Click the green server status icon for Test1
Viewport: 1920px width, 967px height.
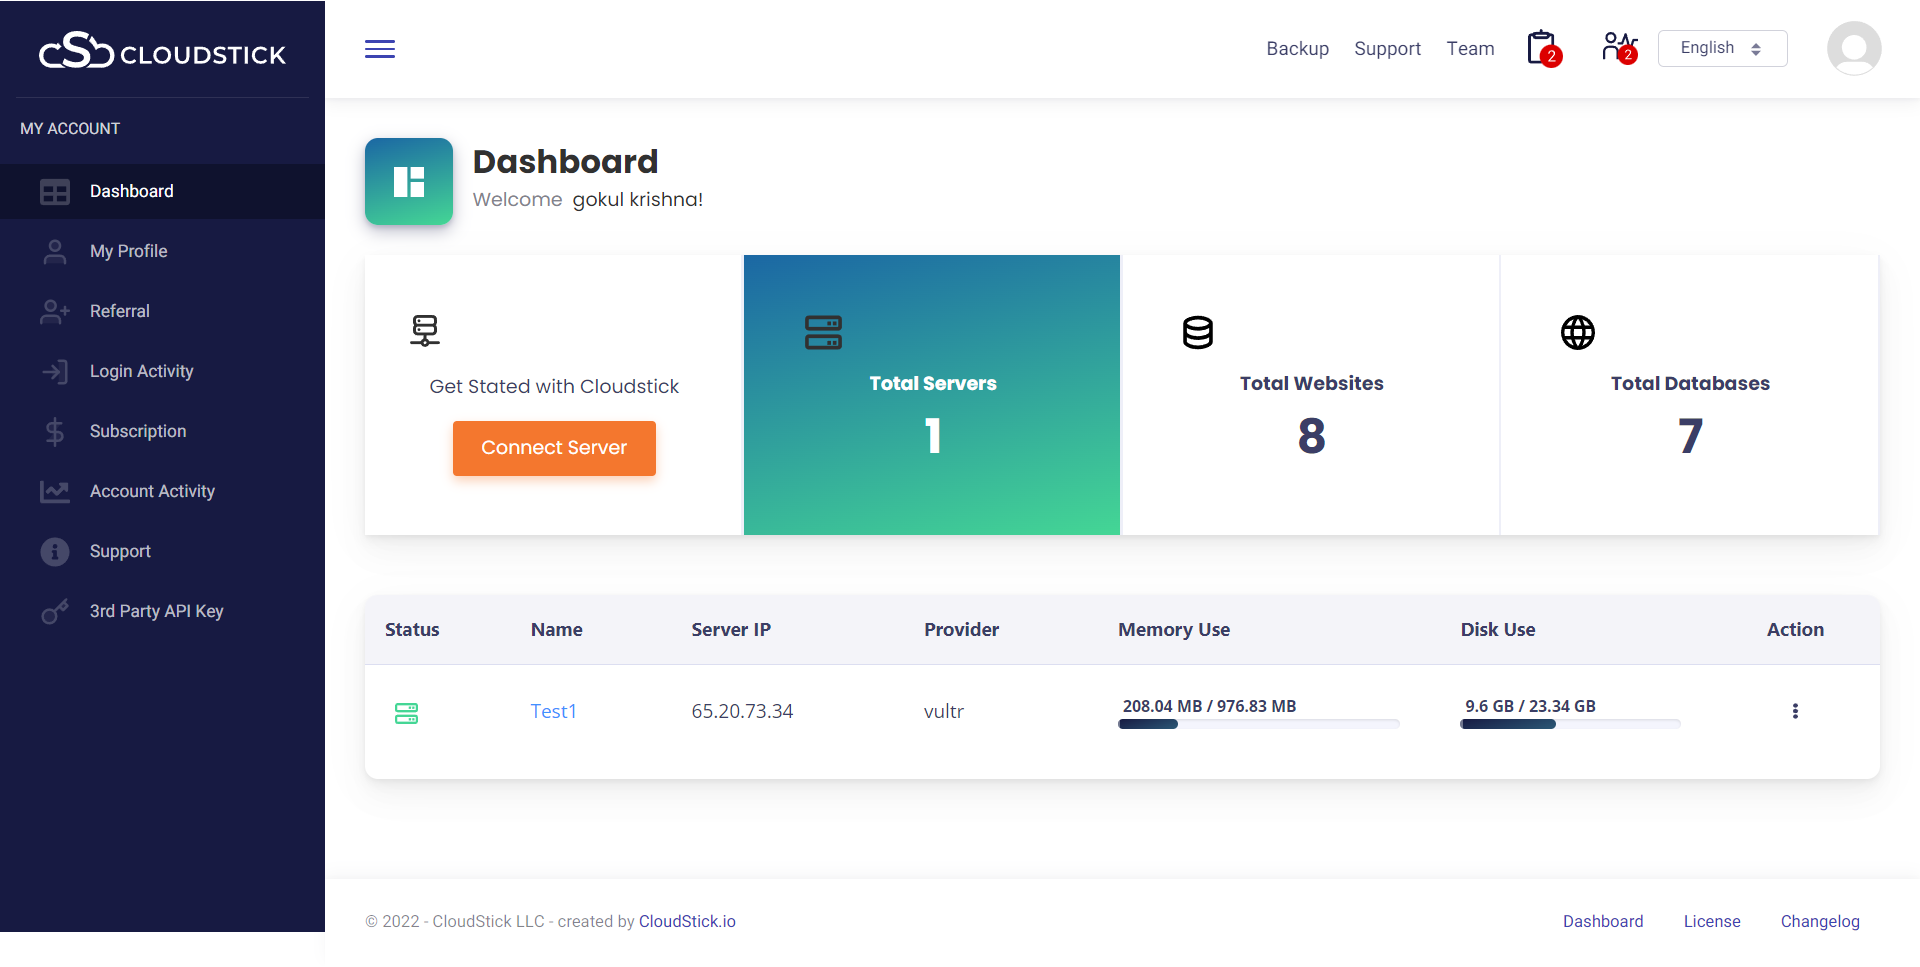pos(406,712)
